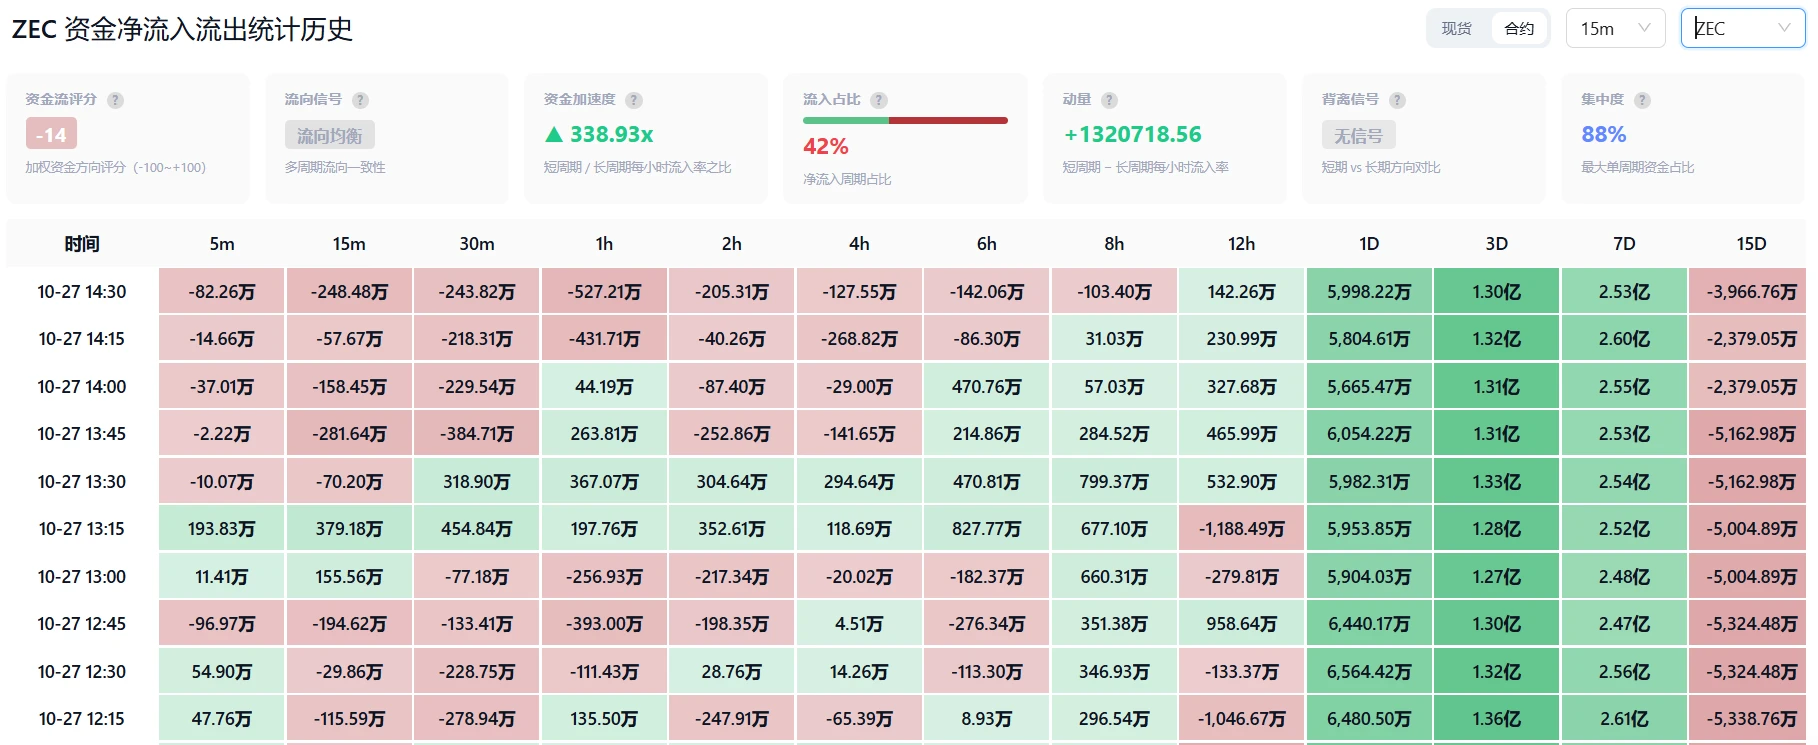
Task: Click the 无信号 divergence badge
Action: click(x=1358, y=135)
